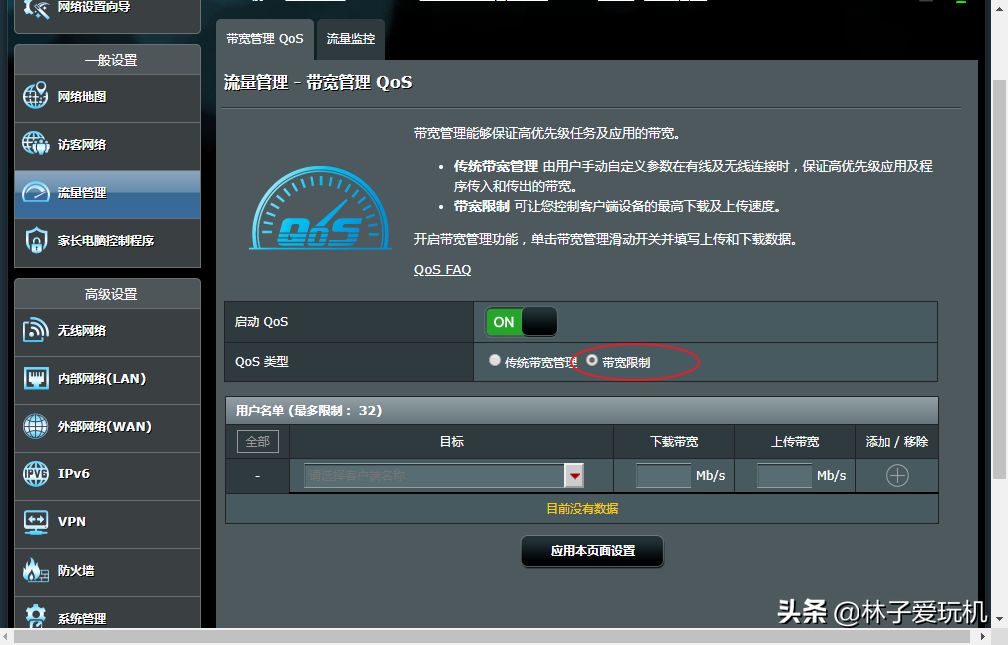Screen dimensions: 1008x645
Task: Click the client name input field
Action: coord(434,476)
